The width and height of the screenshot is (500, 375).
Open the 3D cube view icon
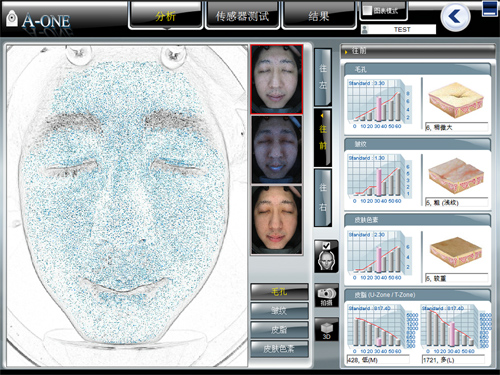click(x=326, y=330)
